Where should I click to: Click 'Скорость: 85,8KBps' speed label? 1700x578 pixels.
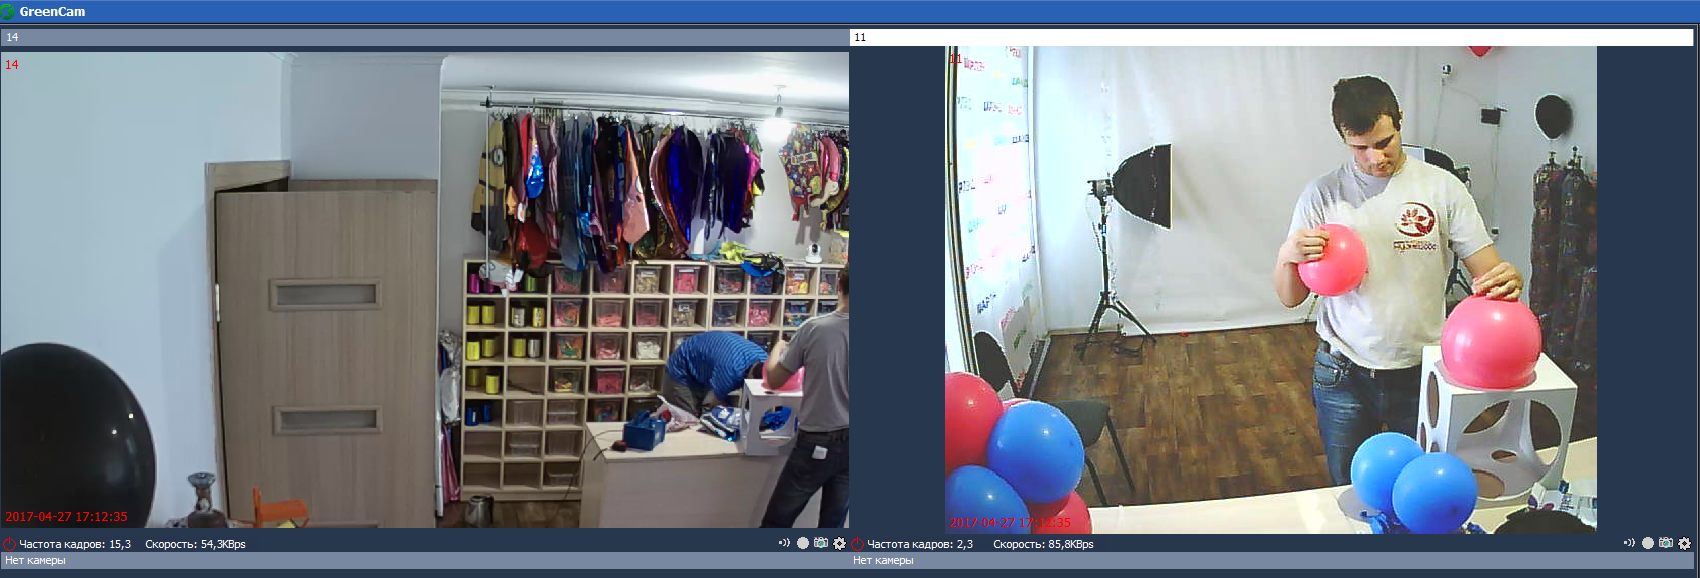[x=1043, y=544]
